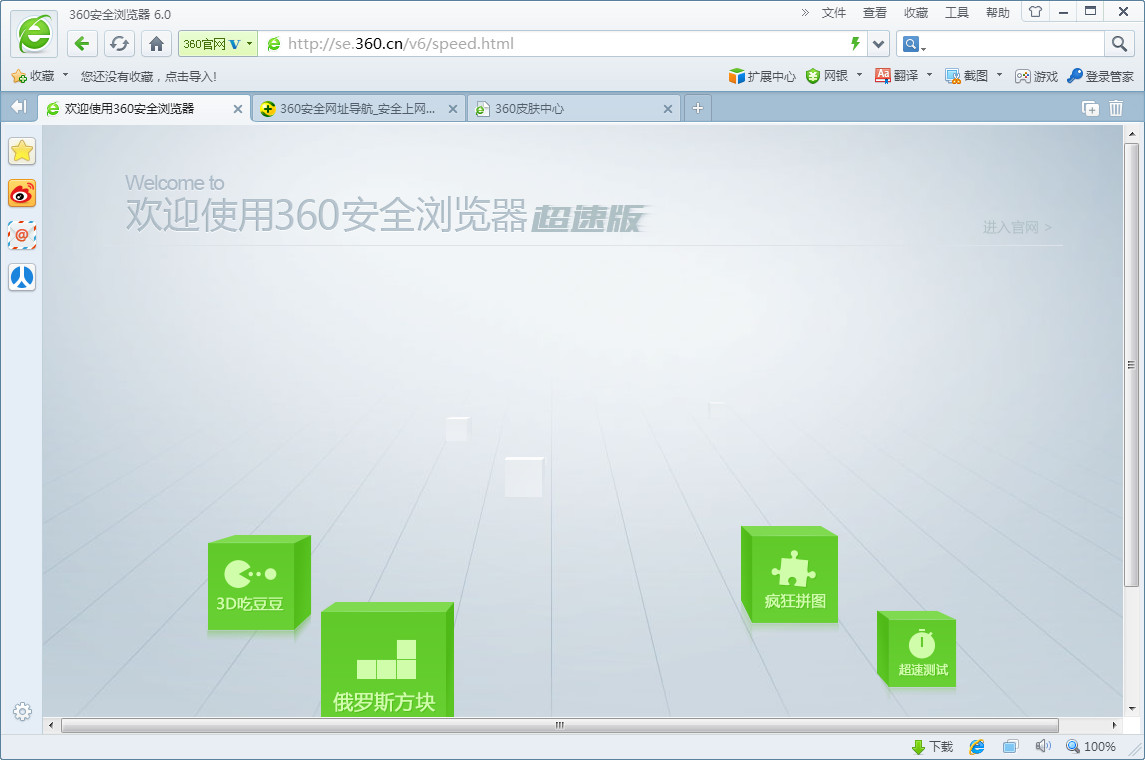This screenshot has width=1145, height=760.
Task: Switch to 360安全网址导航 tab
Action: tap(358, 109)
